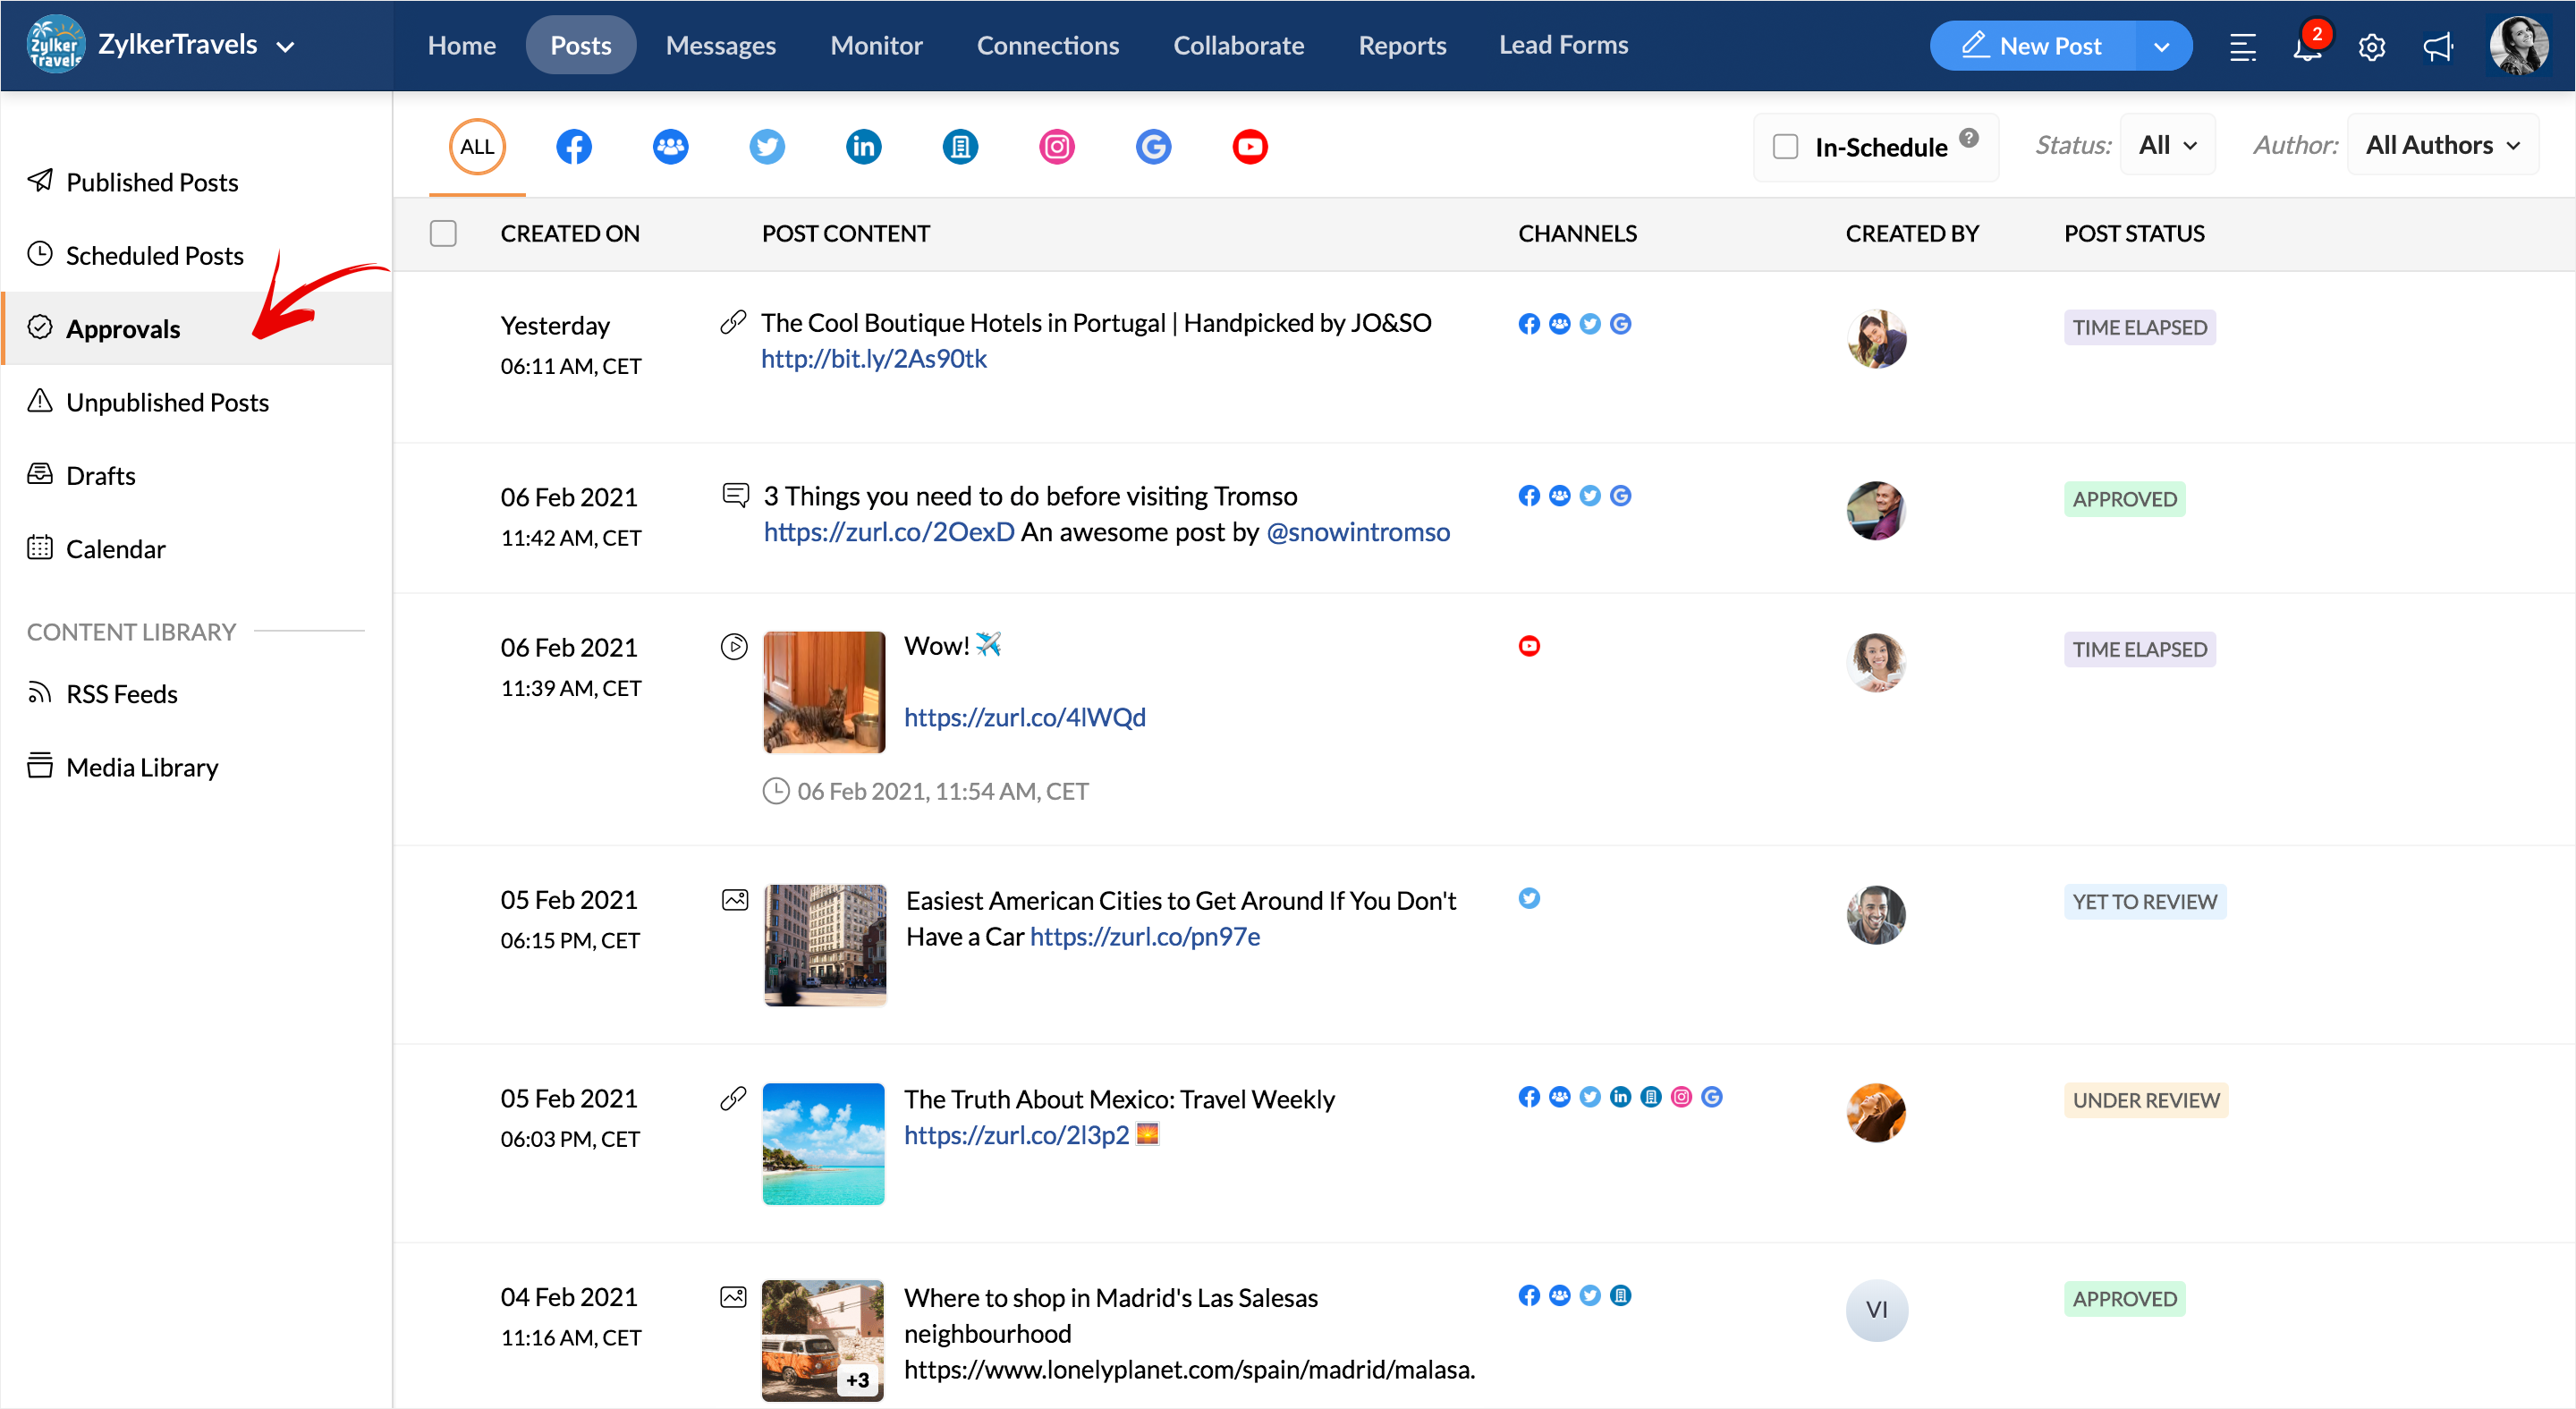Open the settings gear icon
Viewport: 2576px width, 1409px height.
2372,46
